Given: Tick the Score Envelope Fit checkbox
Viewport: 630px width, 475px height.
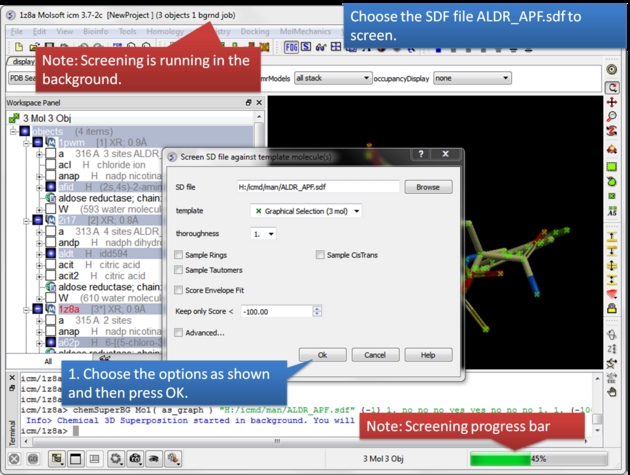Looking at the screenshot, I should coord(179,290).
